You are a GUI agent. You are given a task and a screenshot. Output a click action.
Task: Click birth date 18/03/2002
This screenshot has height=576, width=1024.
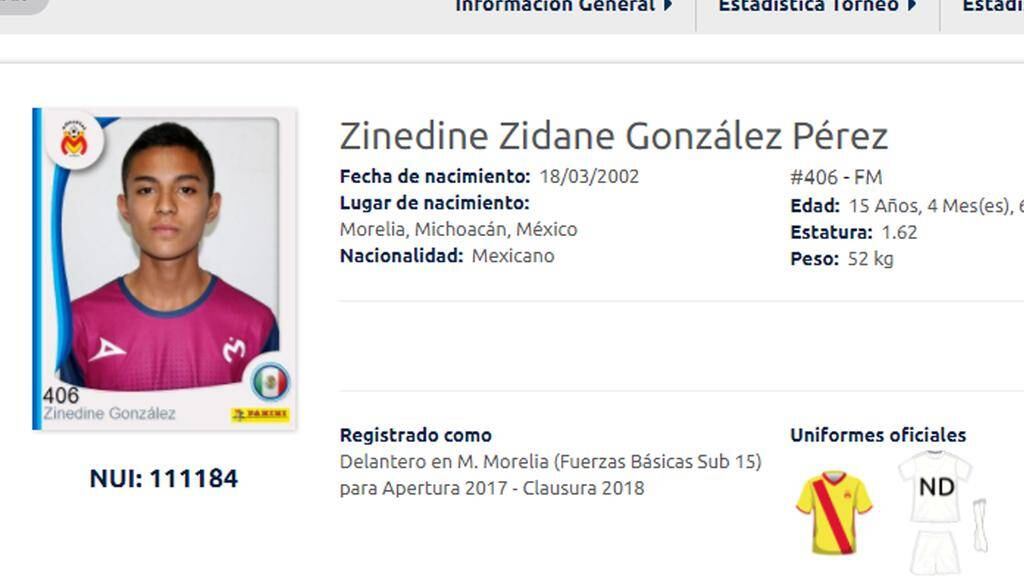[589, 176]
